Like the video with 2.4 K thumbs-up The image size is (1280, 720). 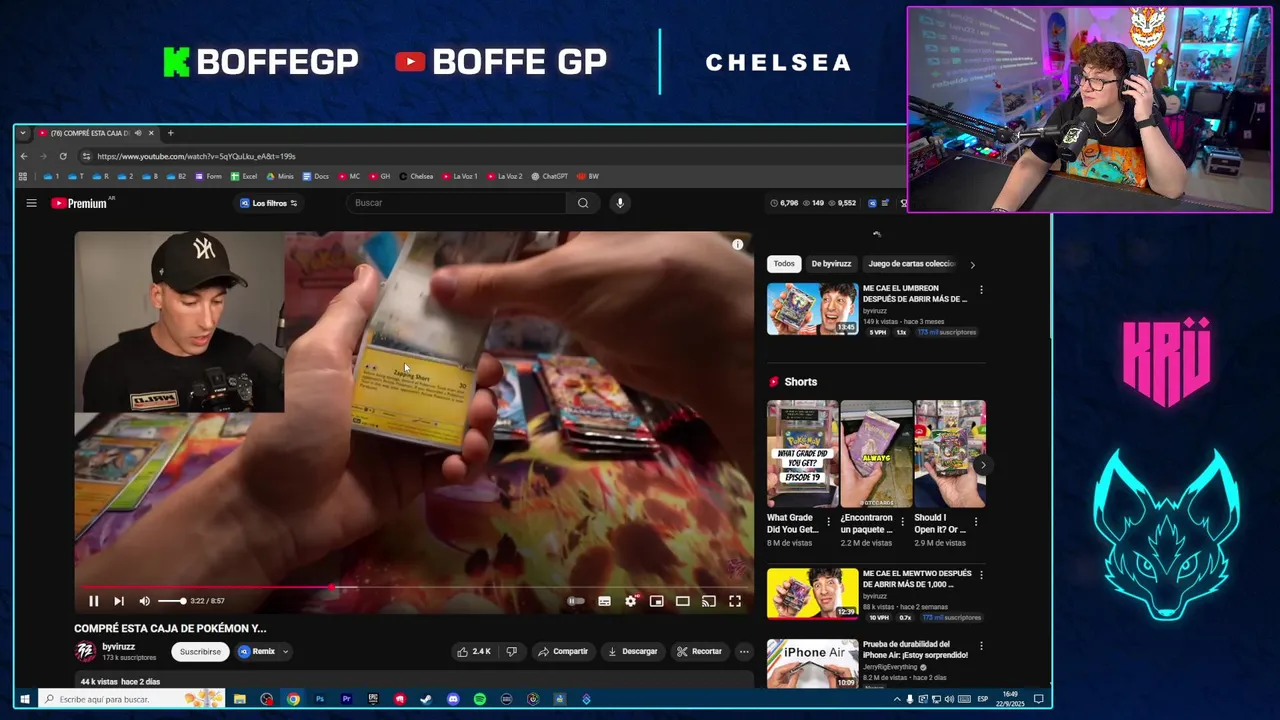474,651
